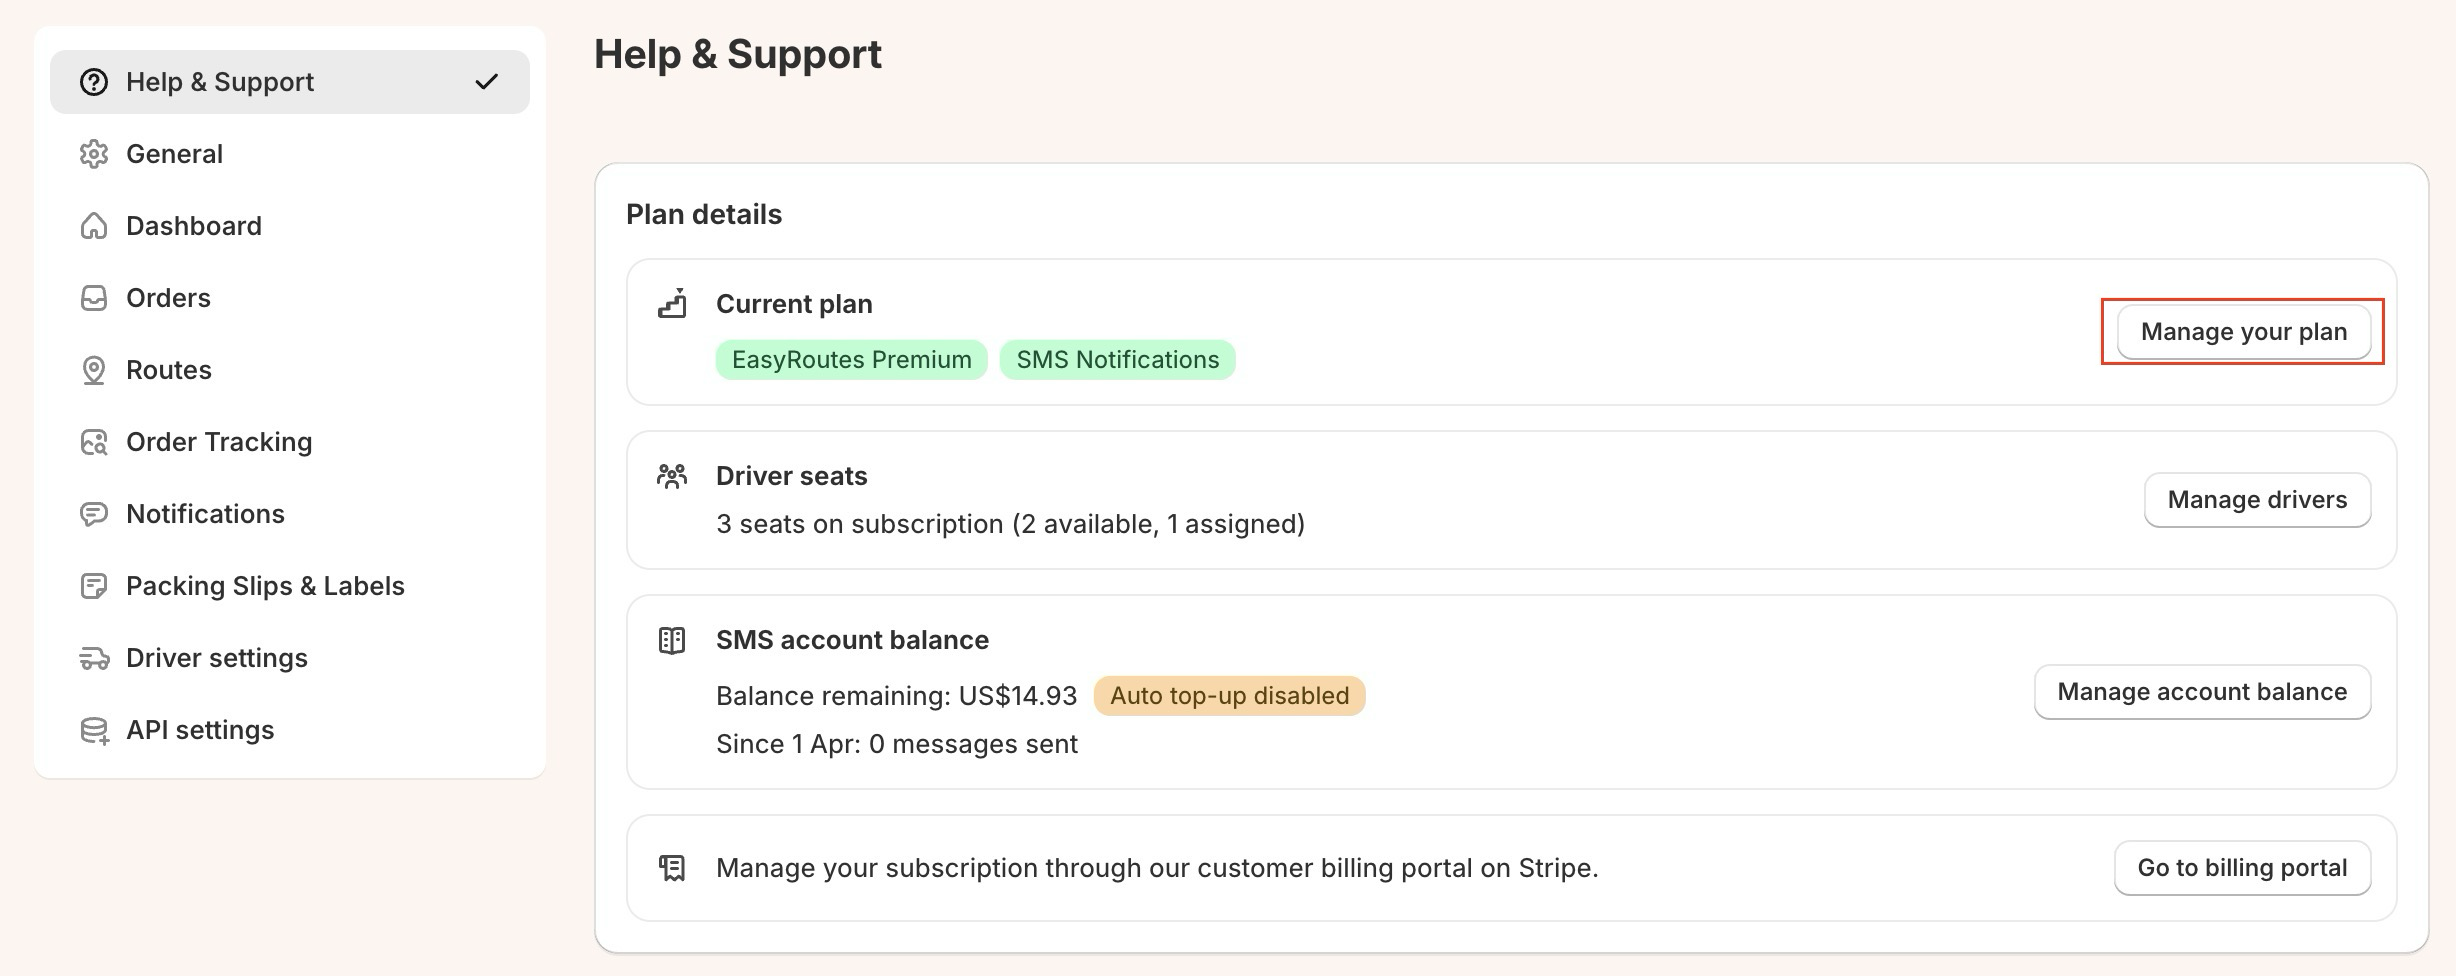2456x976 pixels.
Task: Click the General gear icon in sidebar
Action: (94, 154)
